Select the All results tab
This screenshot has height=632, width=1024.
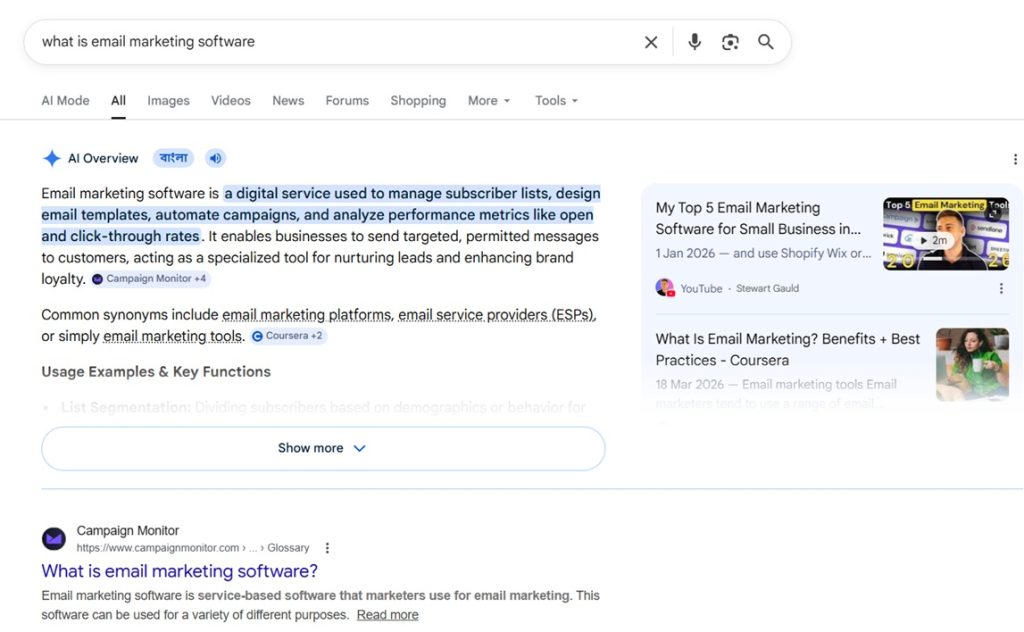click(118, 101)
